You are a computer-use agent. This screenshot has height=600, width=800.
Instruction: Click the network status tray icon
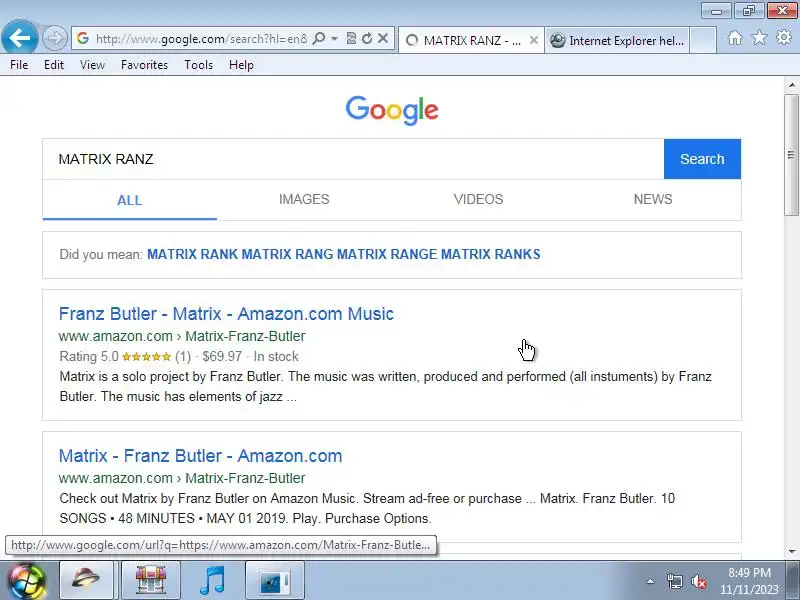click(x=674, y=581)
